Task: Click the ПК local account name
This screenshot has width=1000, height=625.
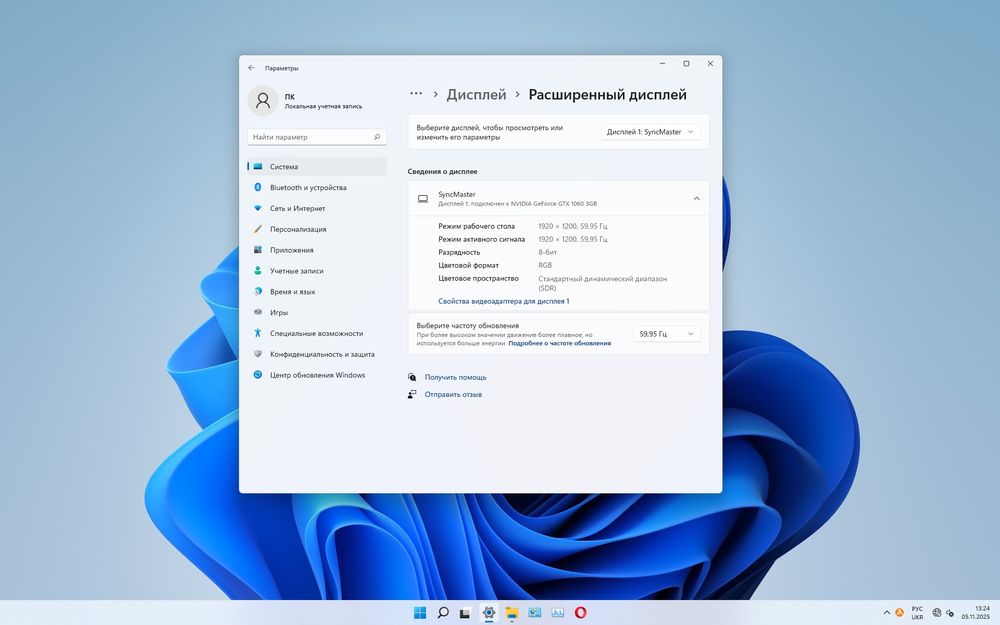Action: click(x=290, y=97)
